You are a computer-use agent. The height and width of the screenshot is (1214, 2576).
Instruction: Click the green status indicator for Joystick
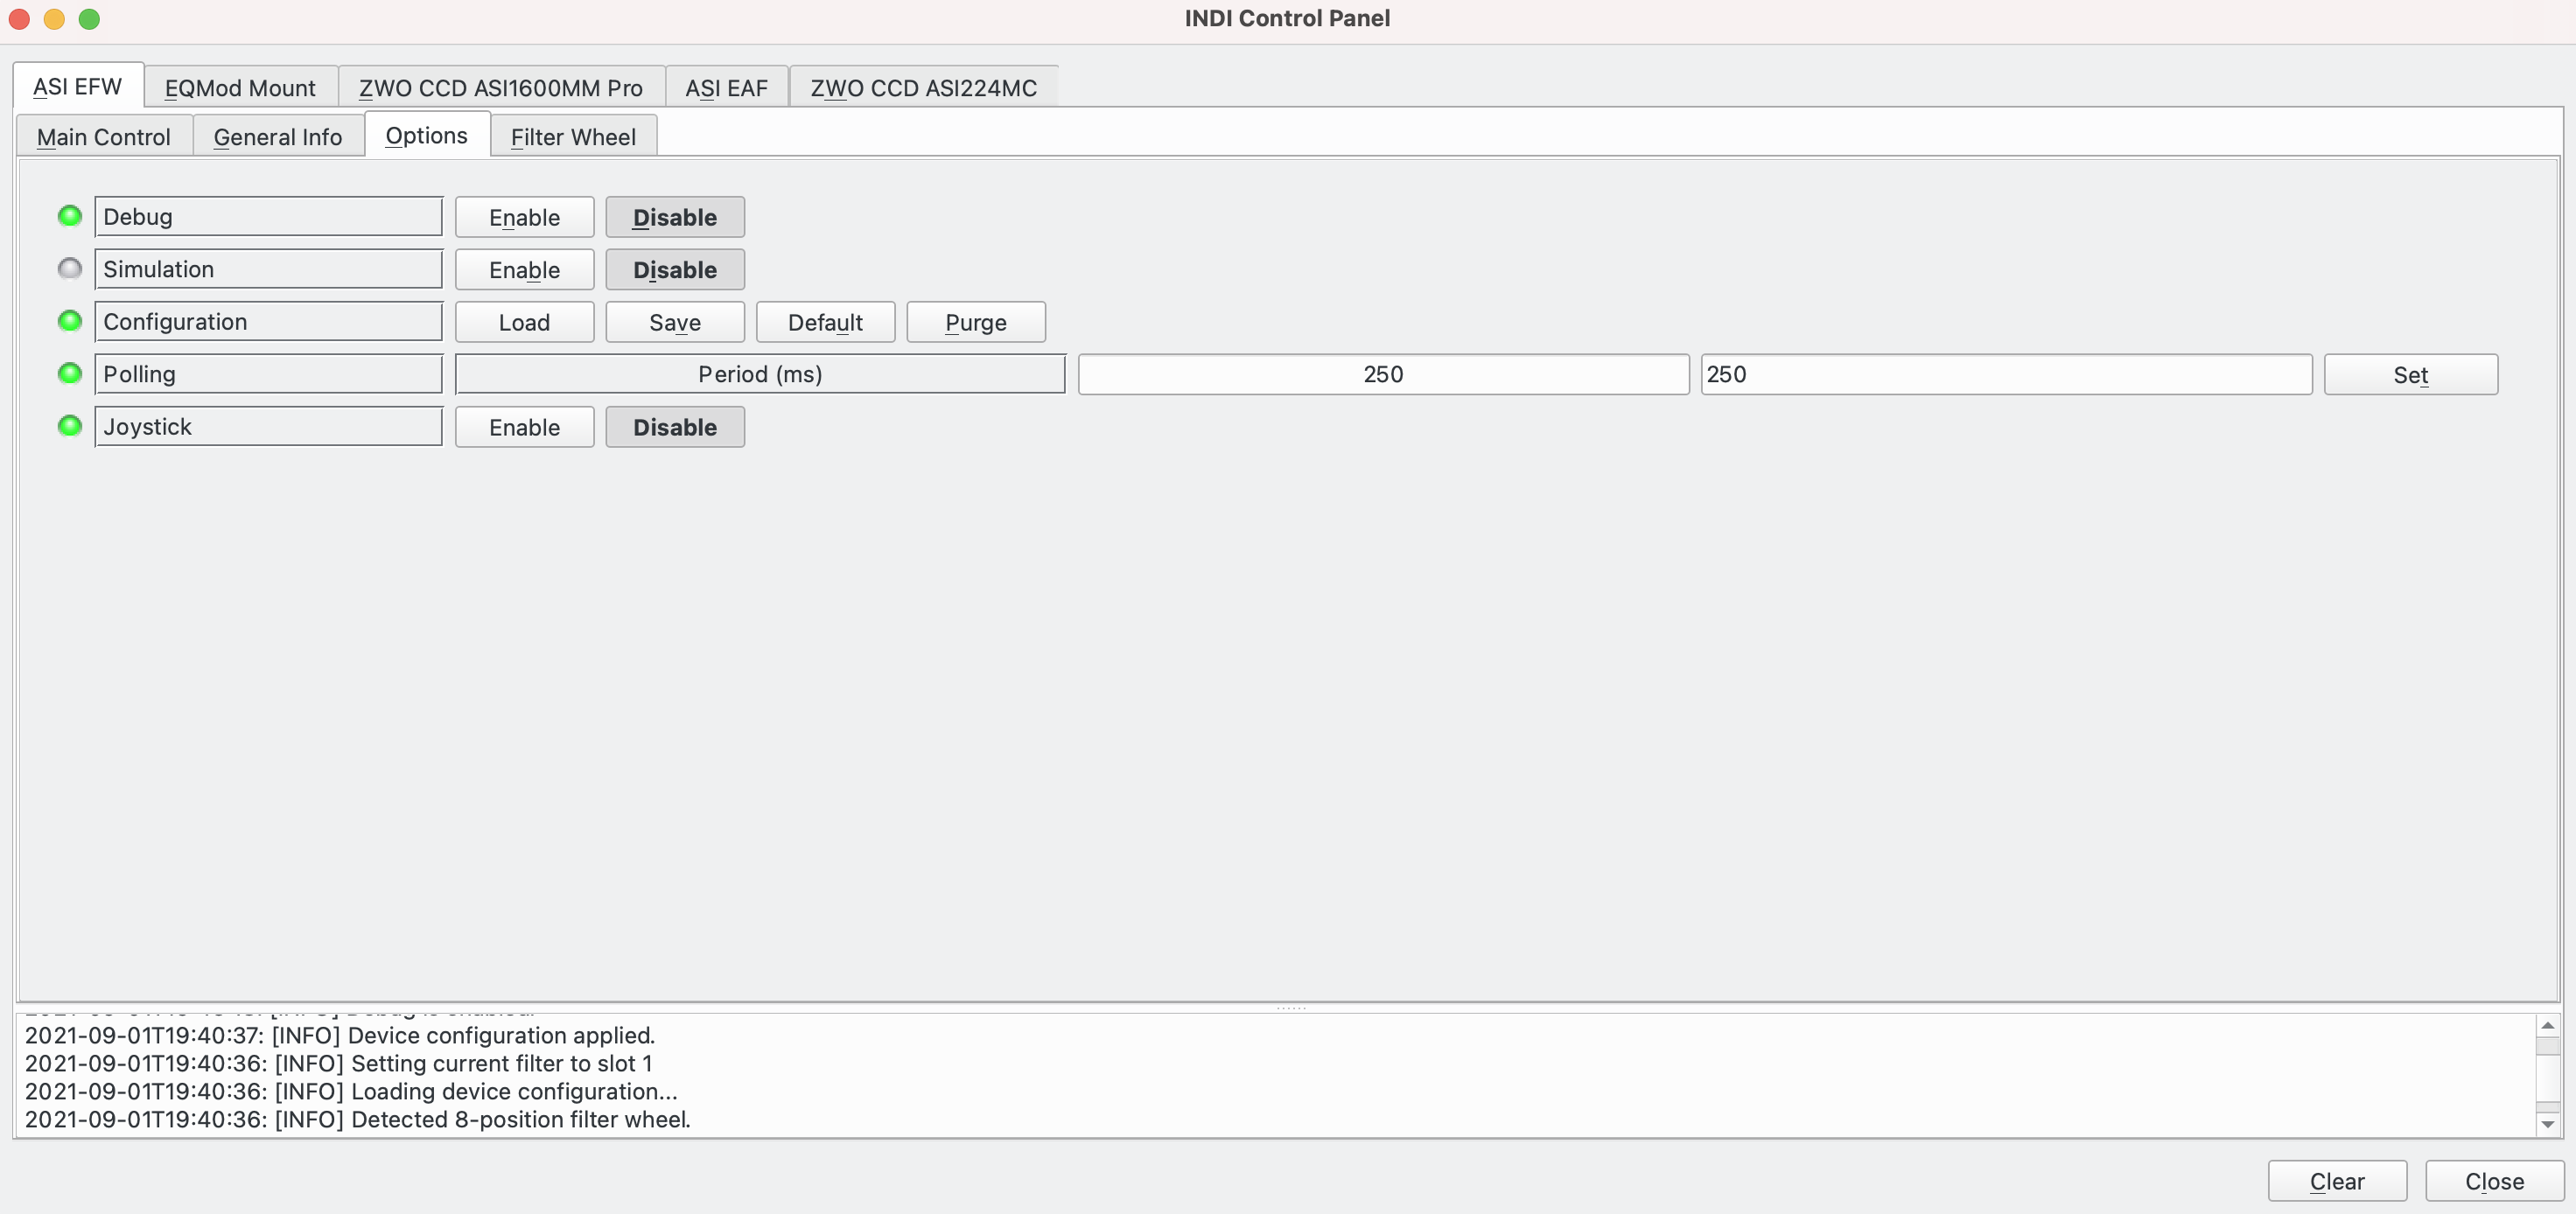click(69, 425)
